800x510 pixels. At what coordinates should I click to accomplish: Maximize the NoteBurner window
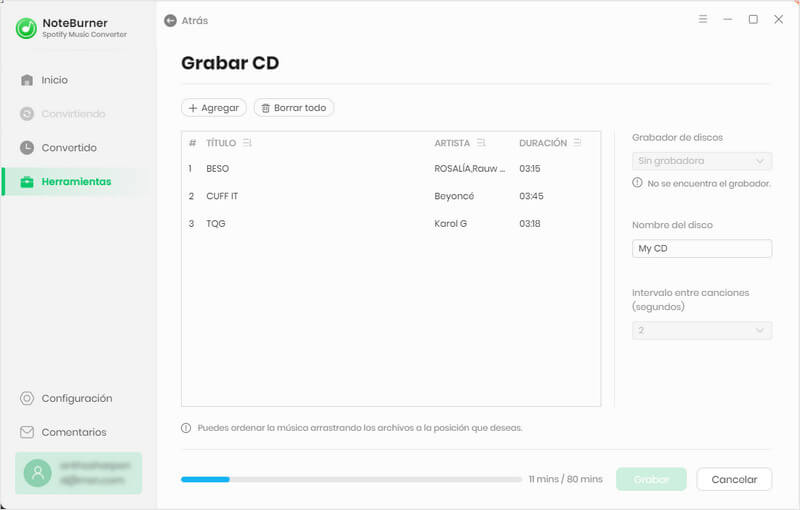(753, 19)
